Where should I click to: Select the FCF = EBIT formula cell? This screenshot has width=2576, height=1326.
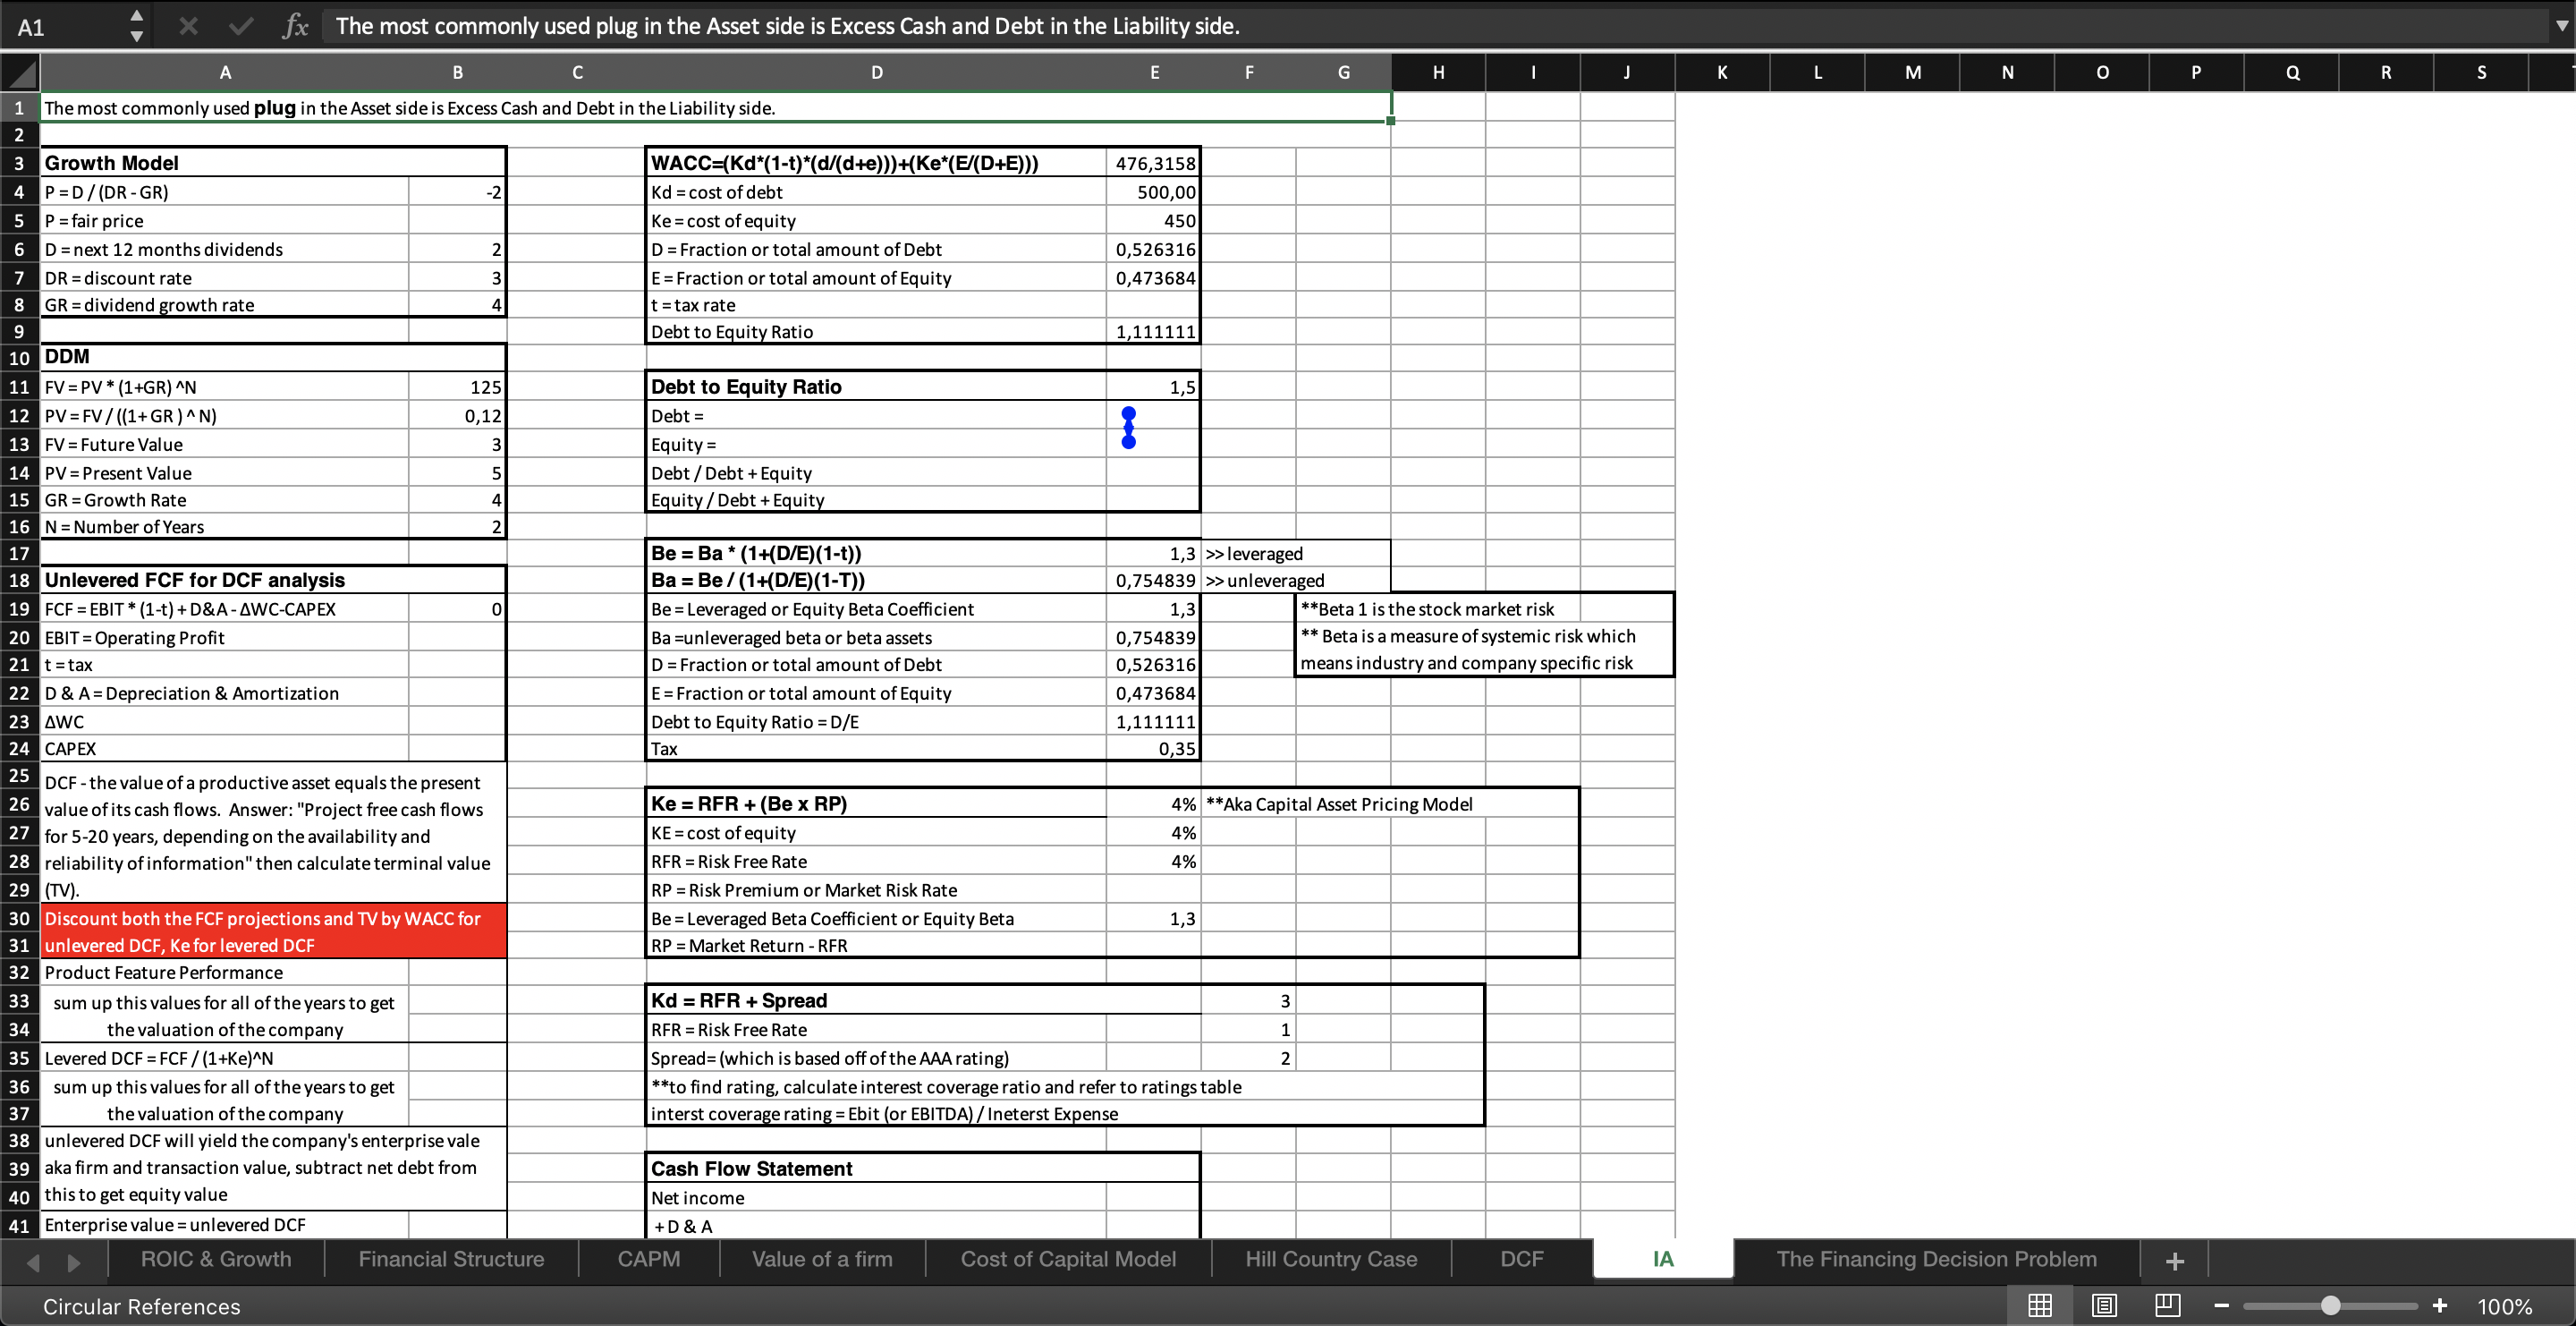pos(225,609)
